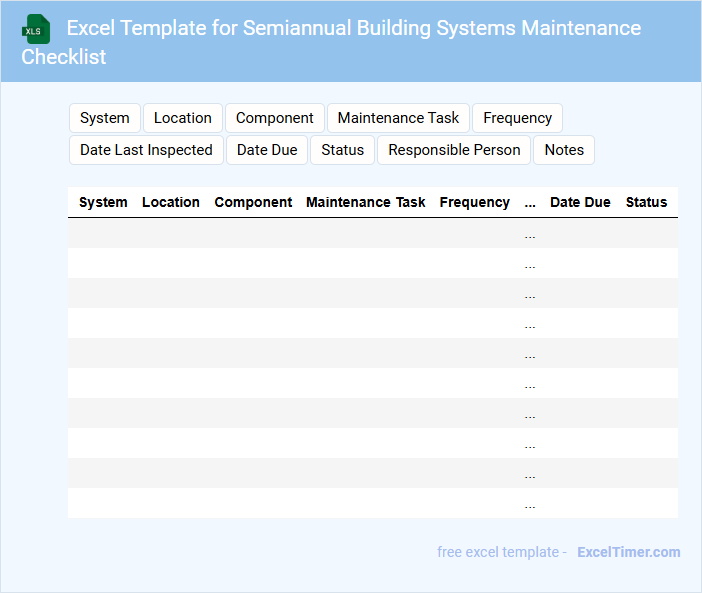Screen dimensions: 702x593
Task: Select the Date Last Inspected tag
Action: tap(146, 150)
